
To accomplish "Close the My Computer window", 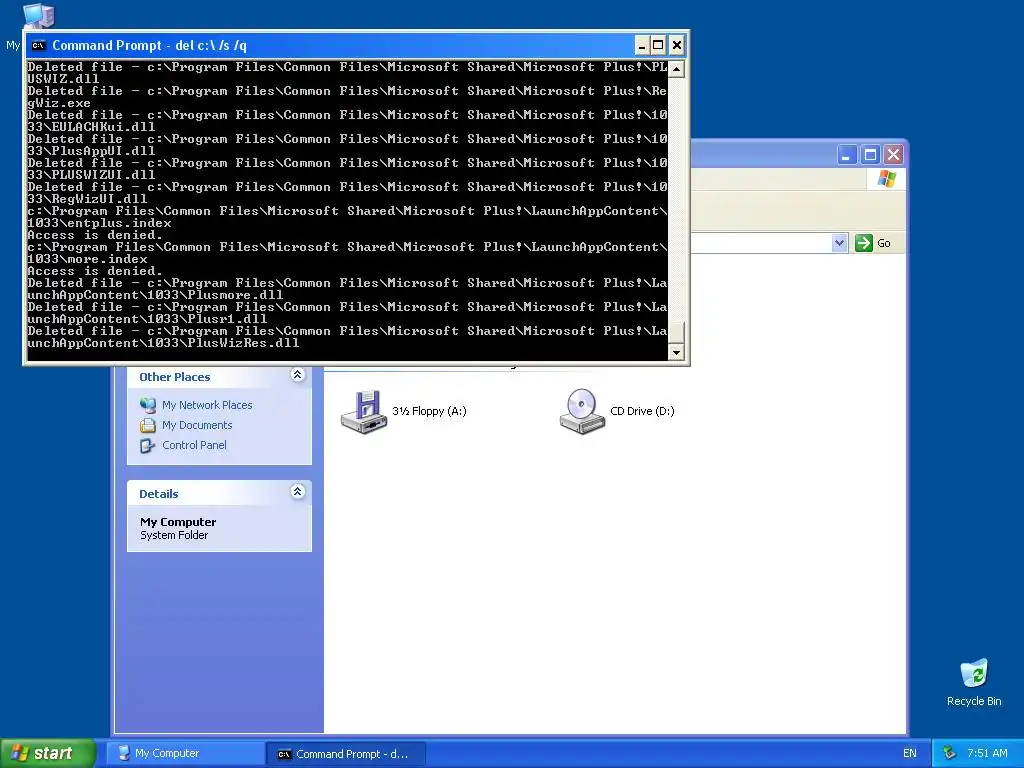I will (x=893, y=155).
